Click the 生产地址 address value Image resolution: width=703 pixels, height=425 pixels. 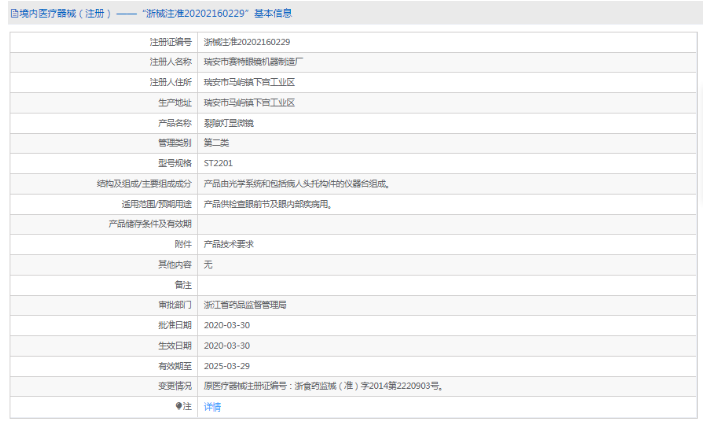(x=249, y=102)
